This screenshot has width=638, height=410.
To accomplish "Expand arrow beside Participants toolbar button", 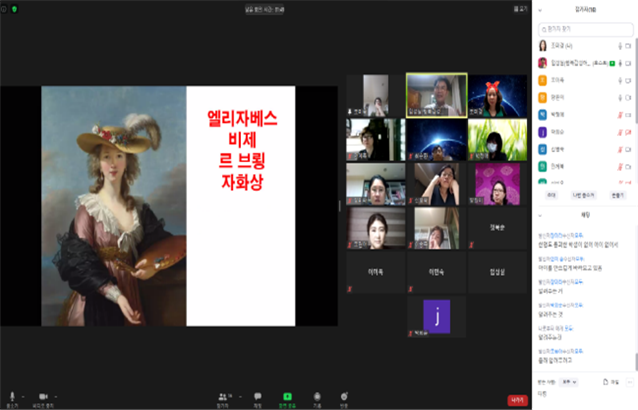I will (240, 397).
